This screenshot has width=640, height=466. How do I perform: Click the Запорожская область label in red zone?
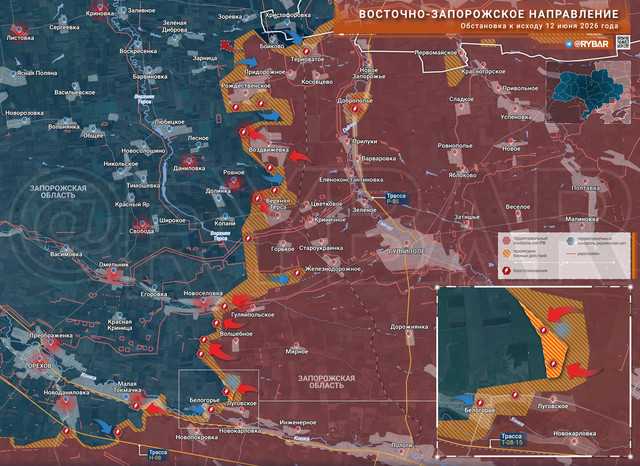(x=326, y=382)
